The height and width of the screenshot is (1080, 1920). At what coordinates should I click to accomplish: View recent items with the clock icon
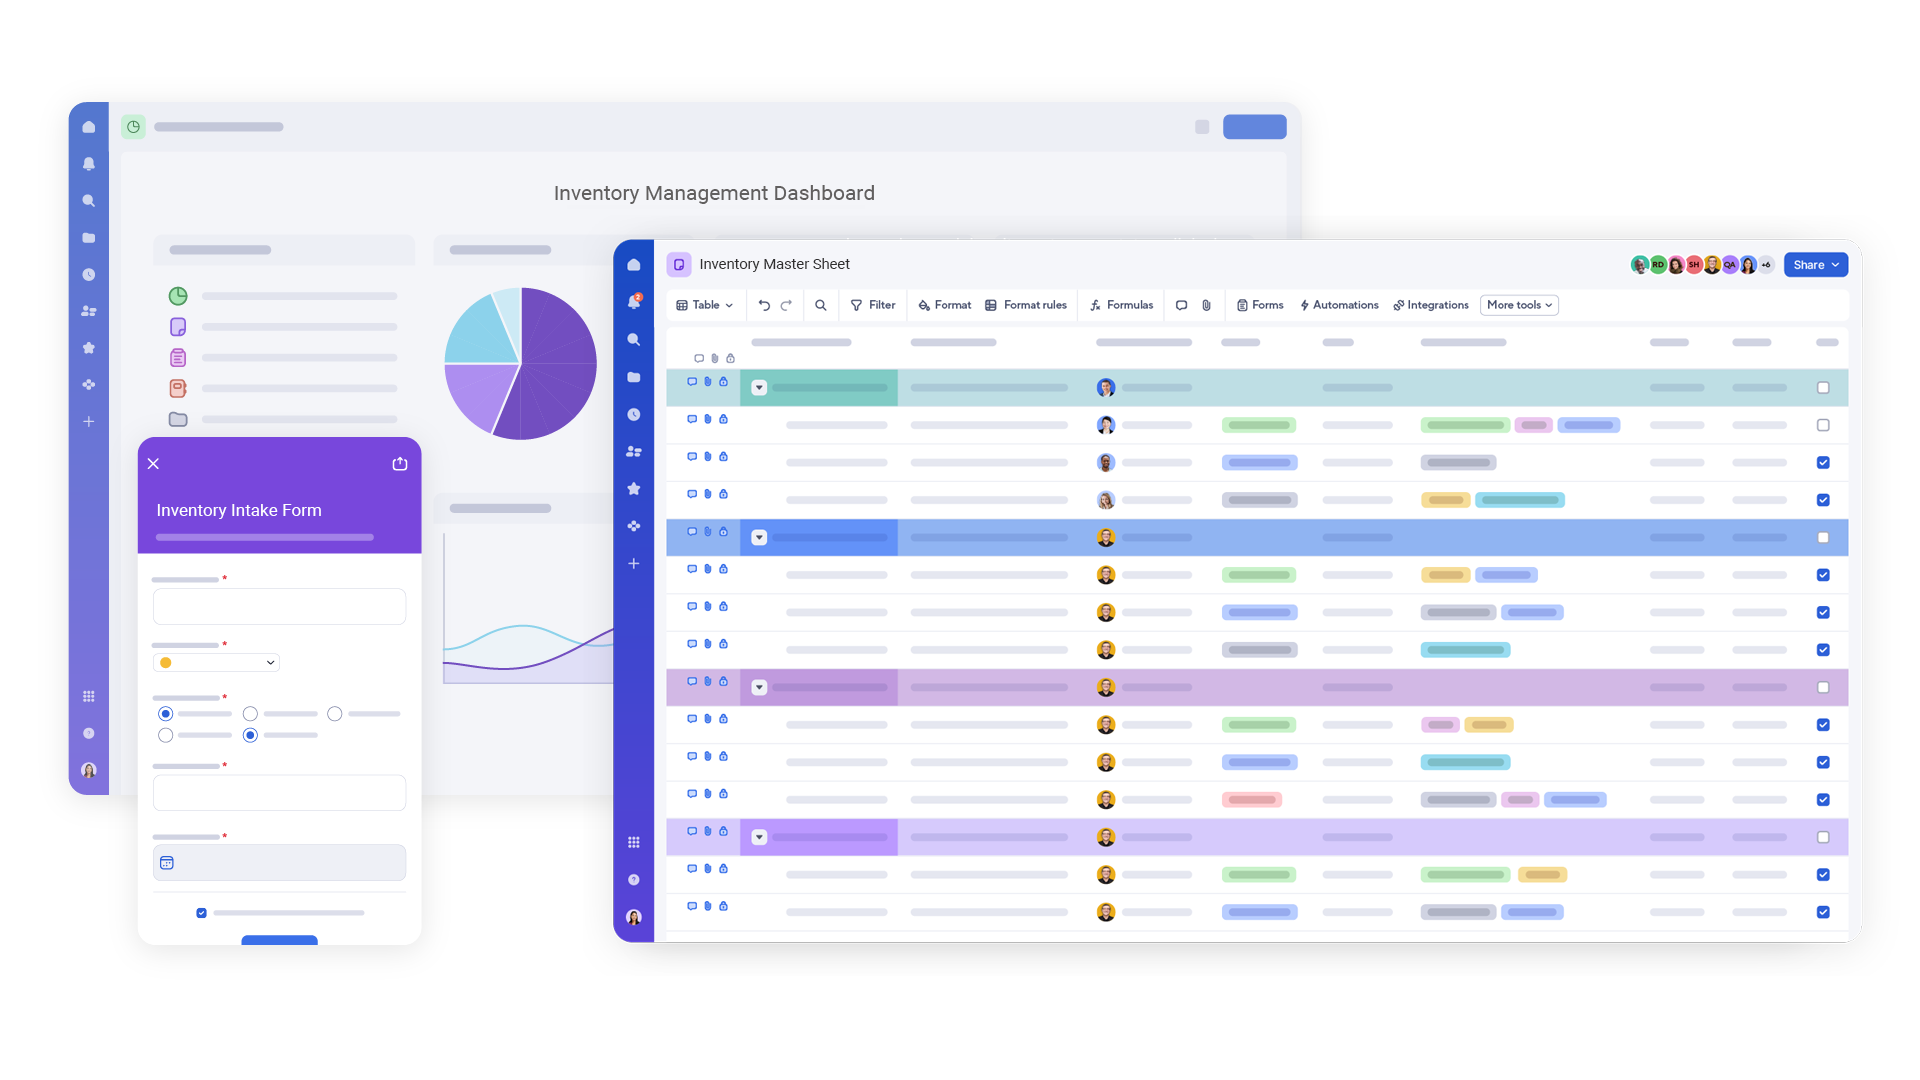(633, 413)
